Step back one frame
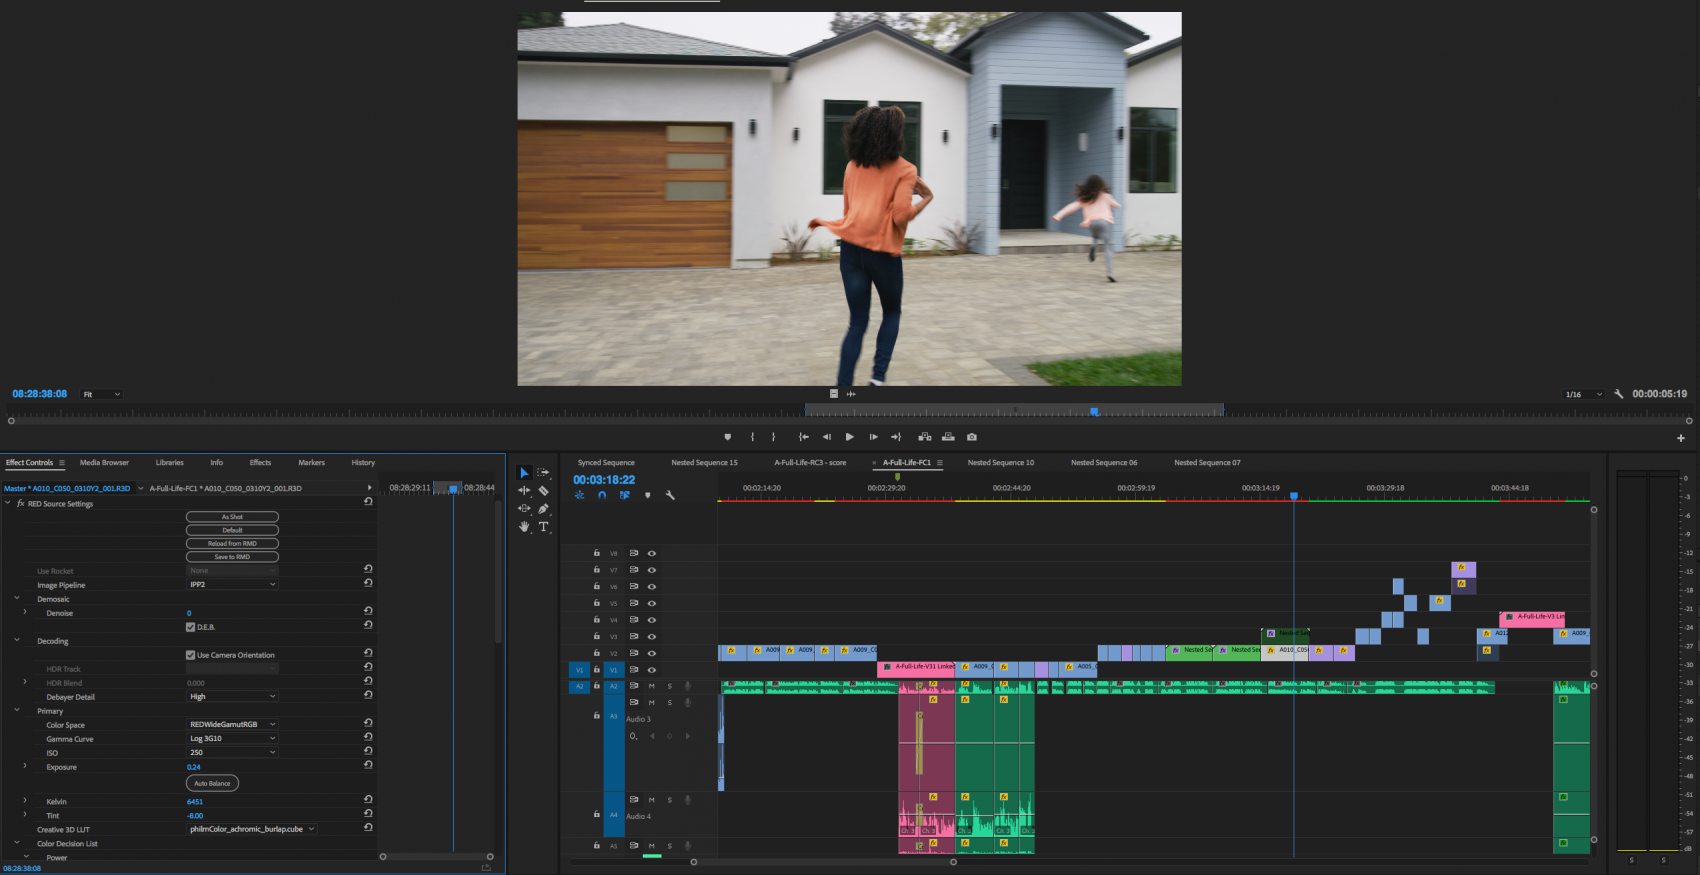Viewport: 1700px width, 875px height. click(826, 437)
